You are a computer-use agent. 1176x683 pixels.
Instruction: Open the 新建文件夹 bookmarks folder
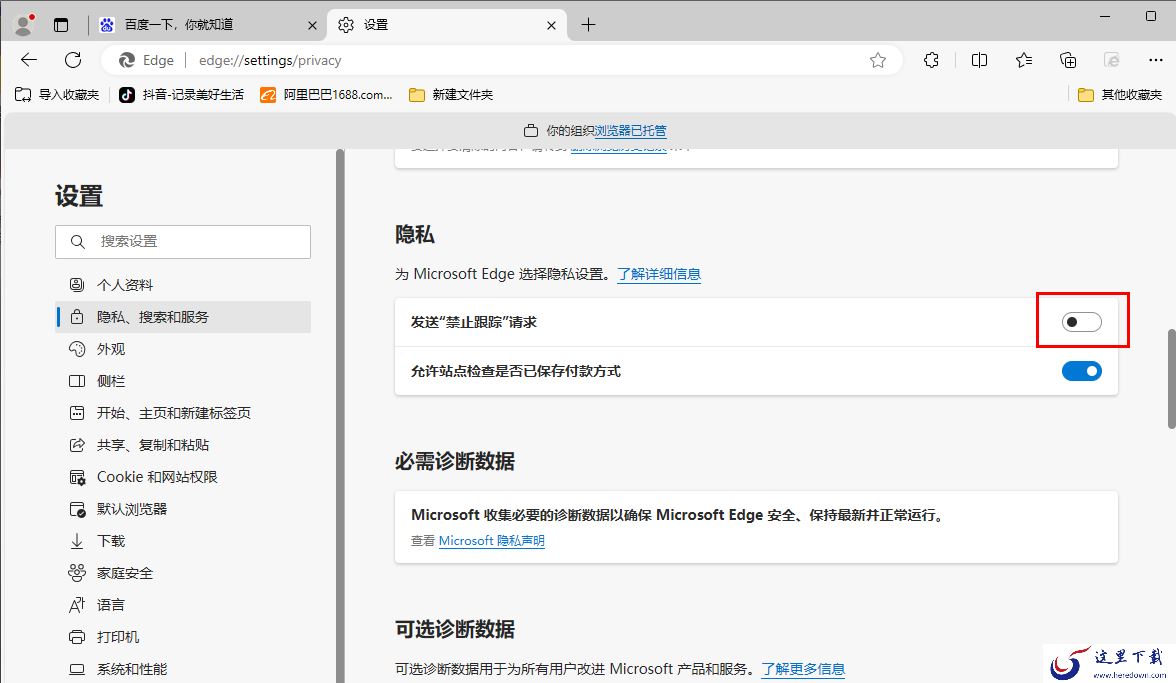(x=451, y=94)
